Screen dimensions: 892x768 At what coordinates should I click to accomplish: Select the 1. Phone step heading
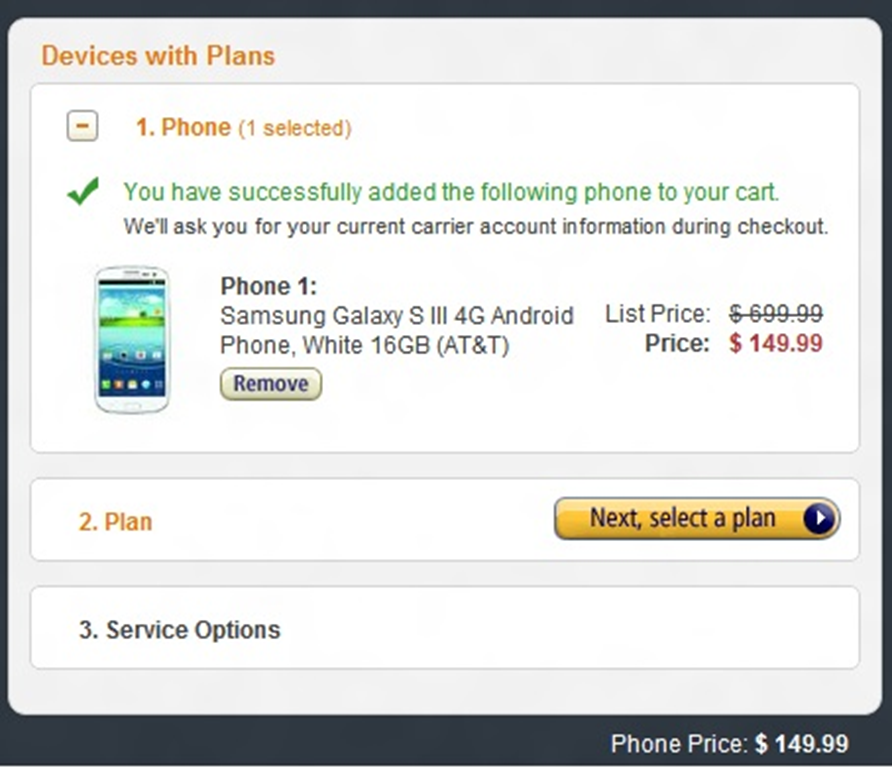[183, 128]
